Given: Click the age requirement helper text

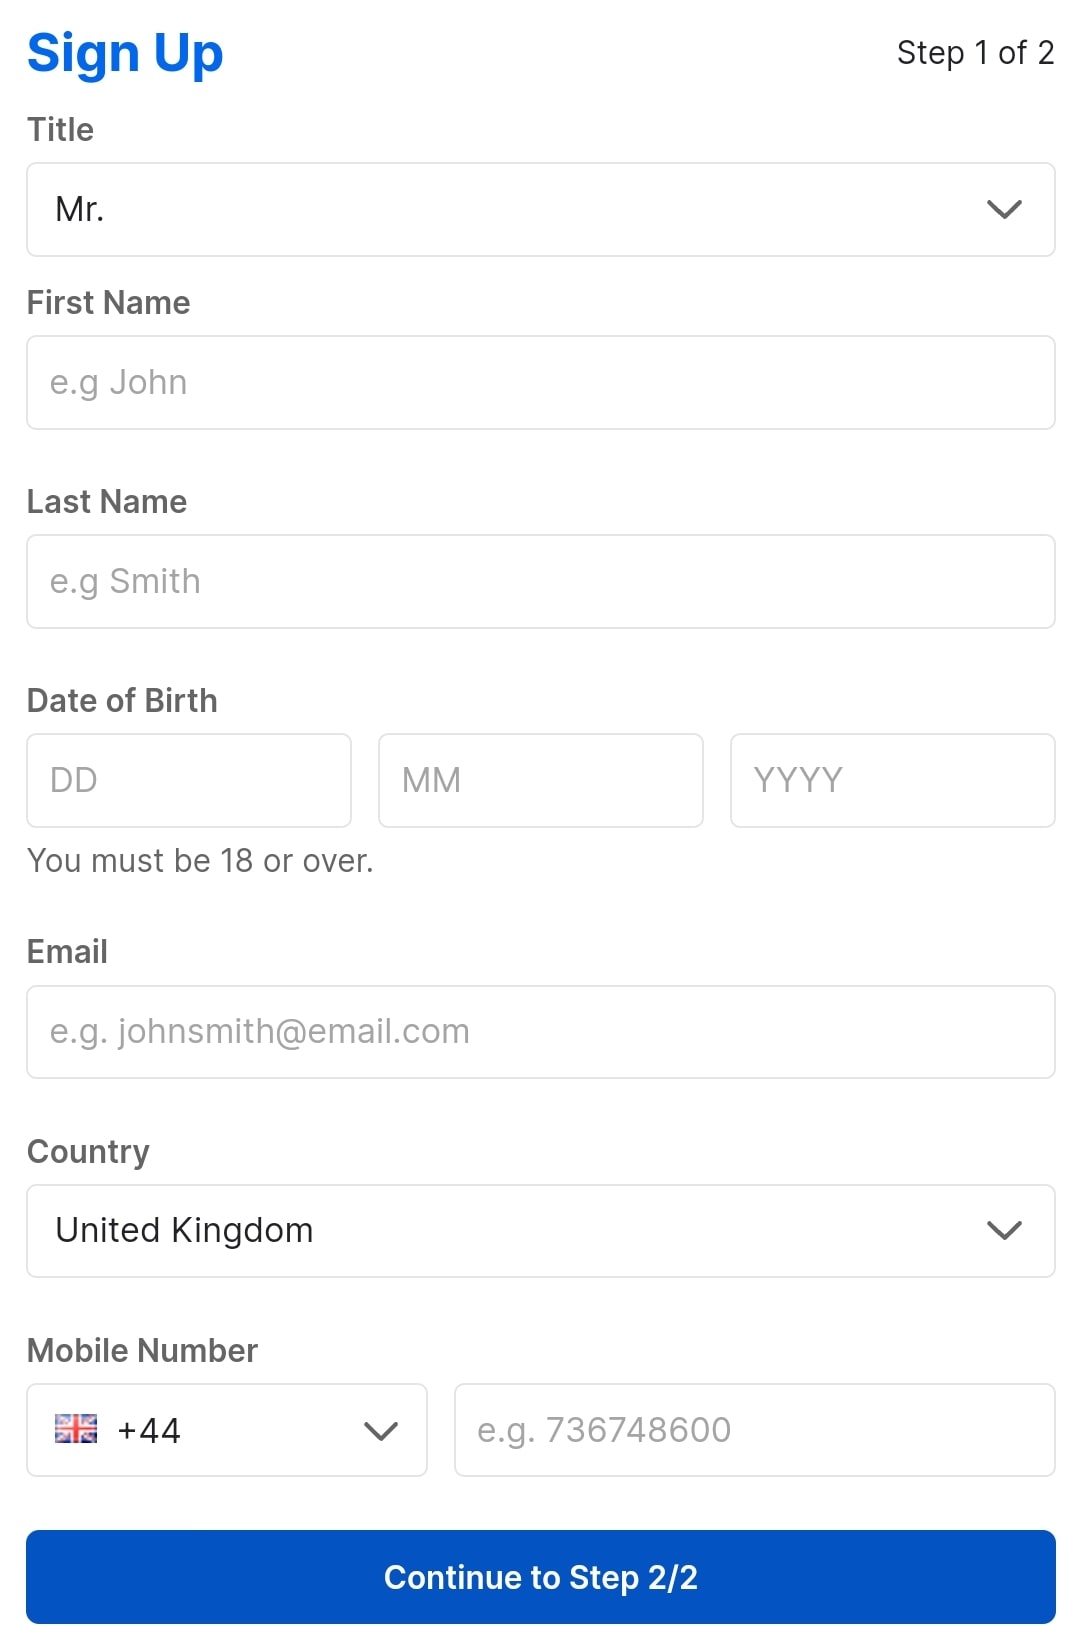Looking at the screenshot, I should (x=200, y=860).
